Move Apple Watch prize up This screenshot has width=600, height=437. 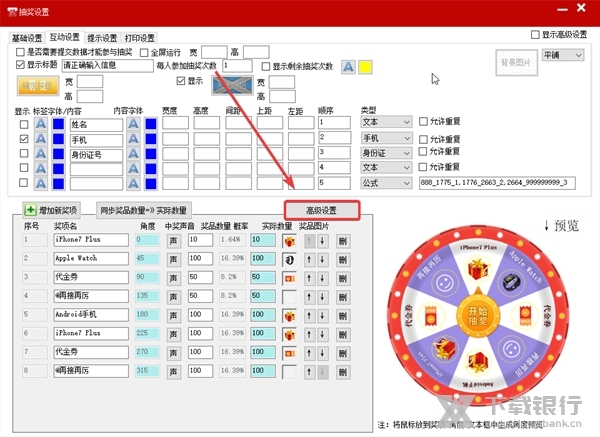309,260
